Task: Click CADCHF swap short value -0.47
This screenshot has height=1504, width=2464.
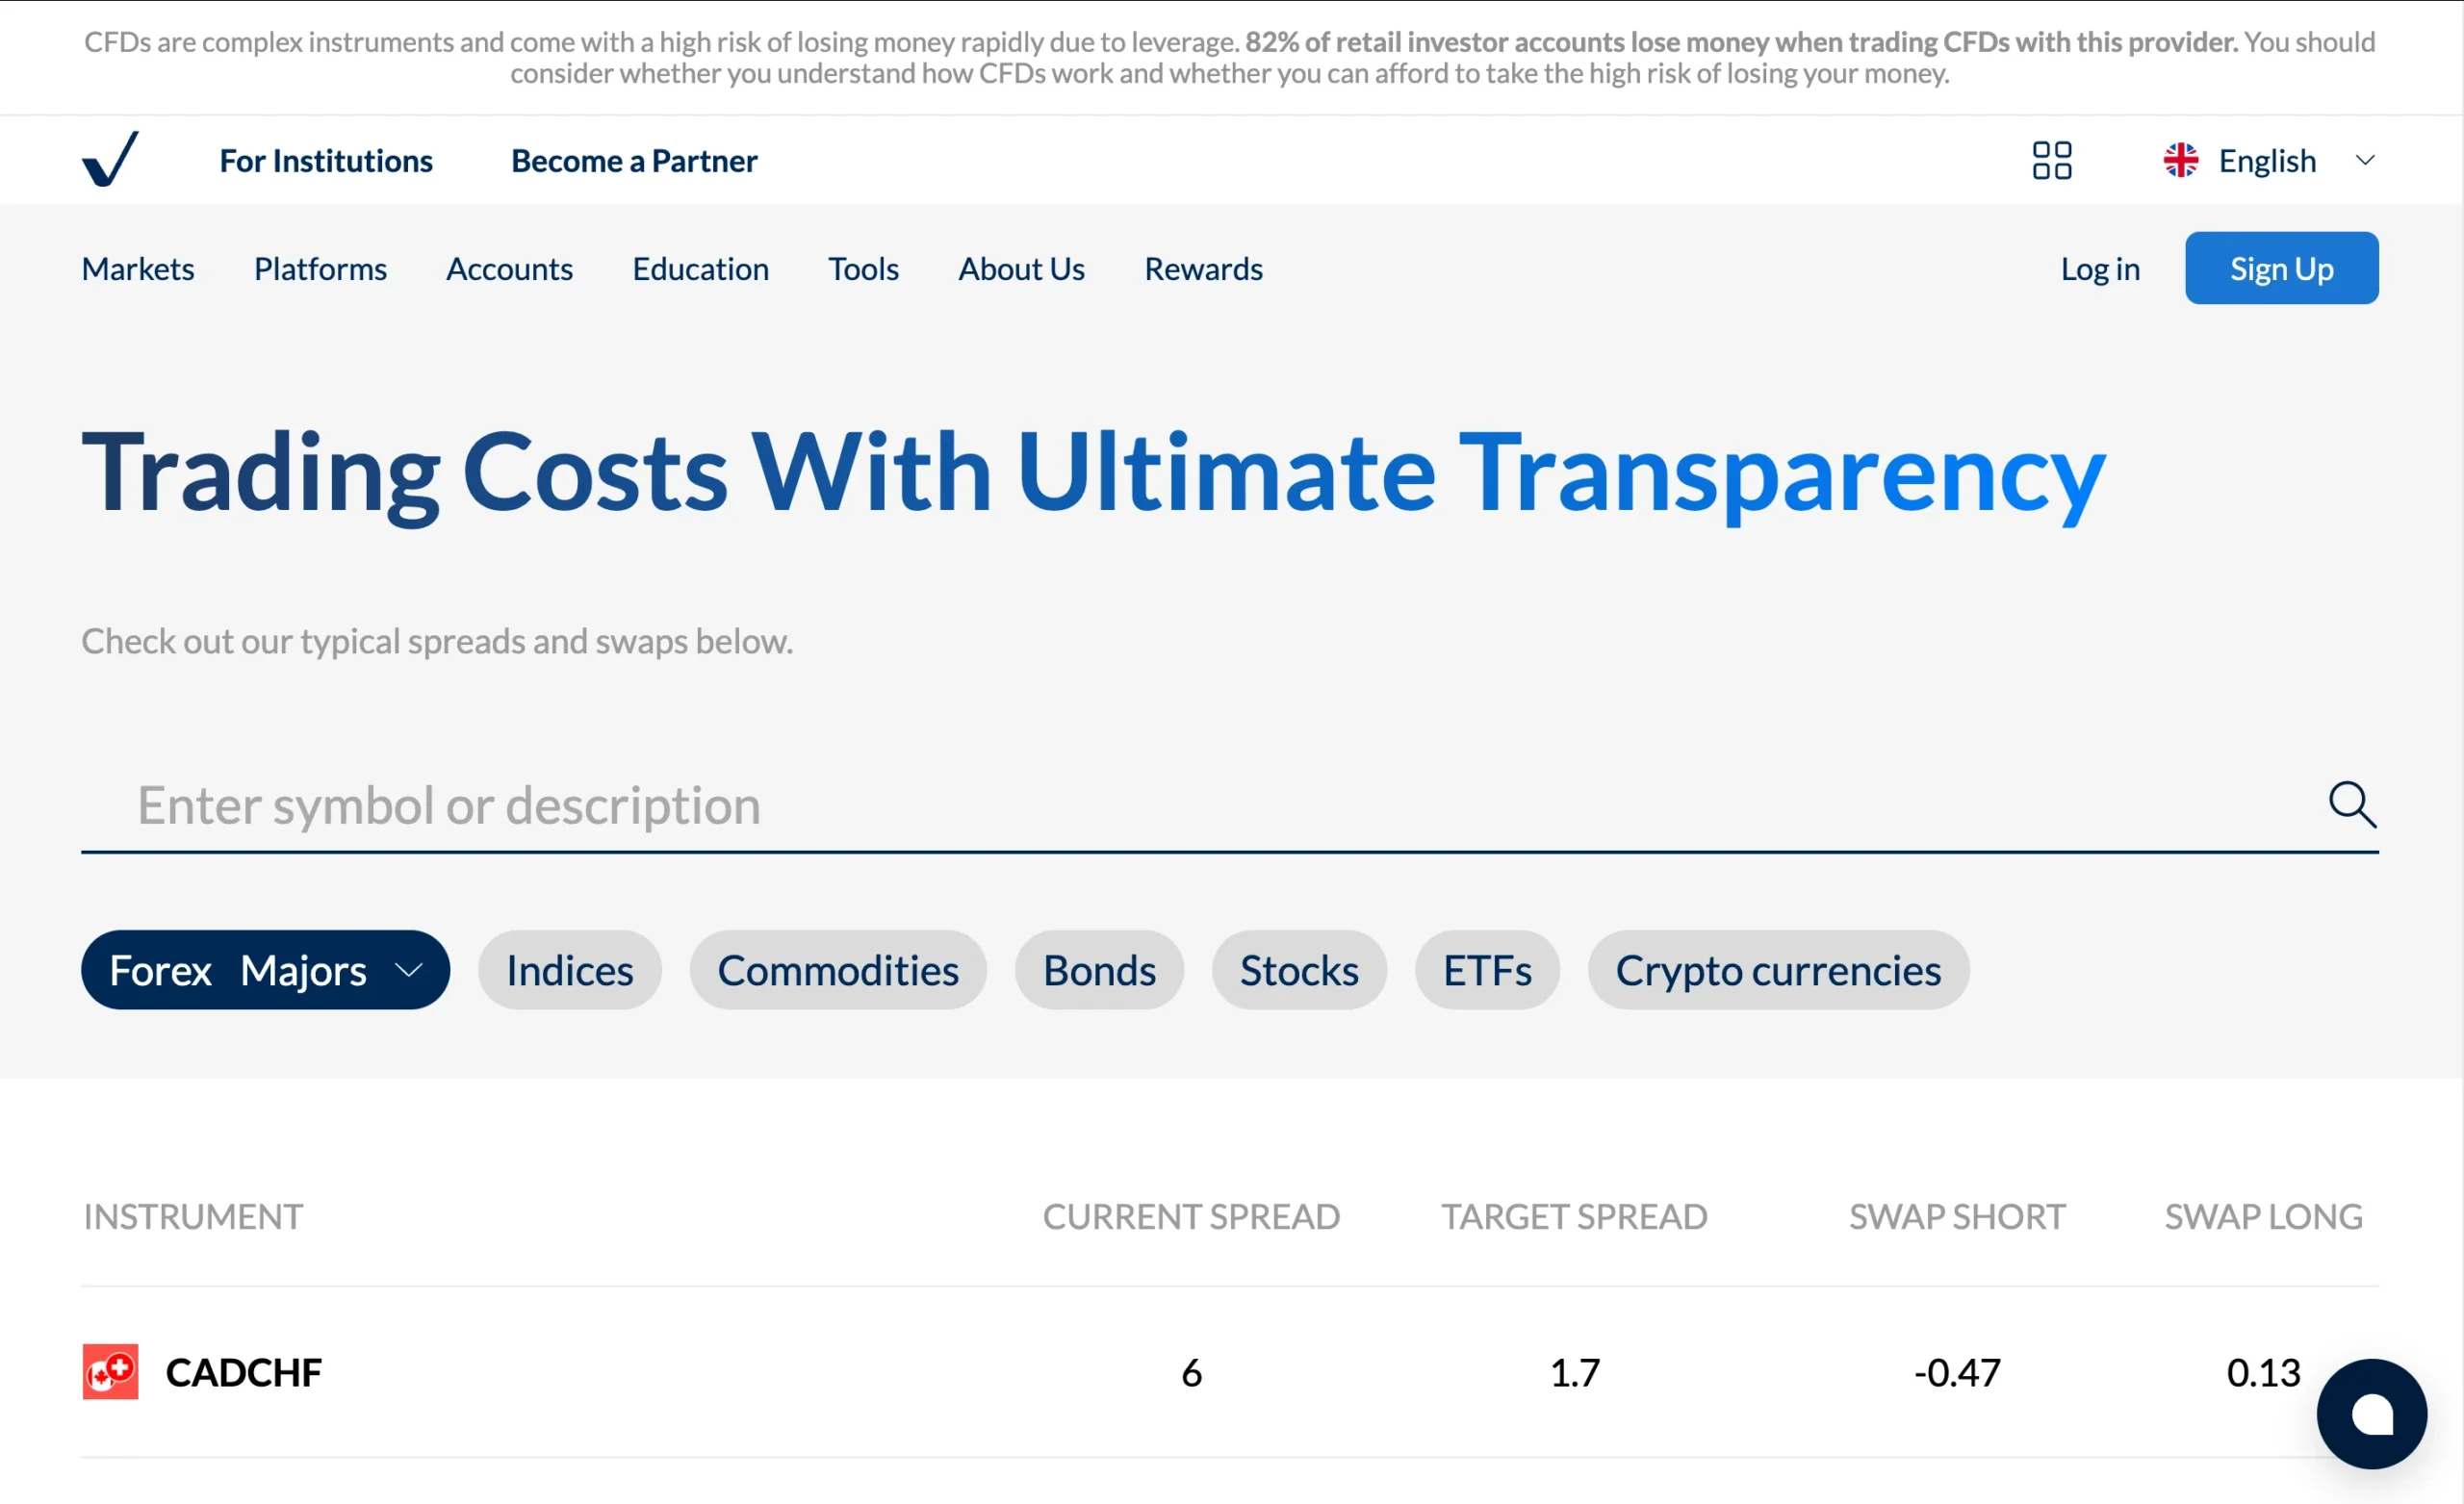Action: [x=1957, y=1372]
